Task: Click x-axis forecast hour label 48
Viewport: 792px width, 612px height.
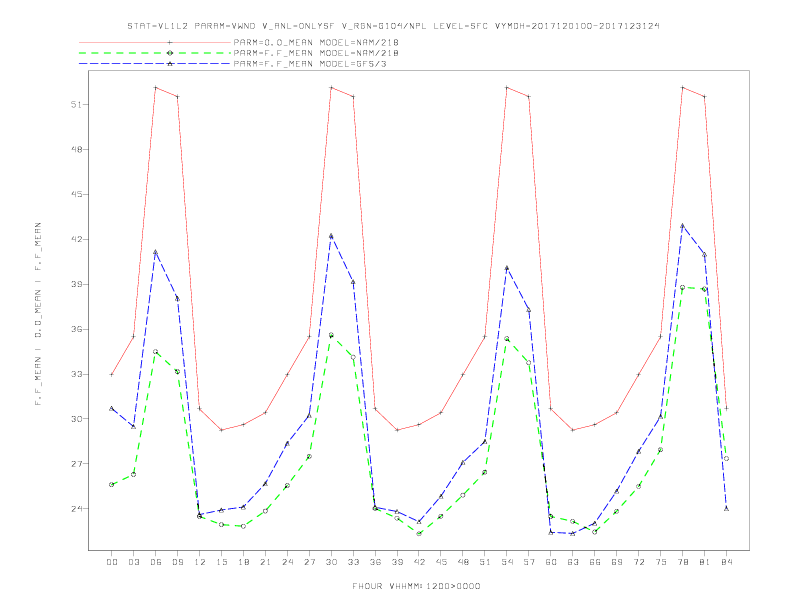Action: coord(463,562)
